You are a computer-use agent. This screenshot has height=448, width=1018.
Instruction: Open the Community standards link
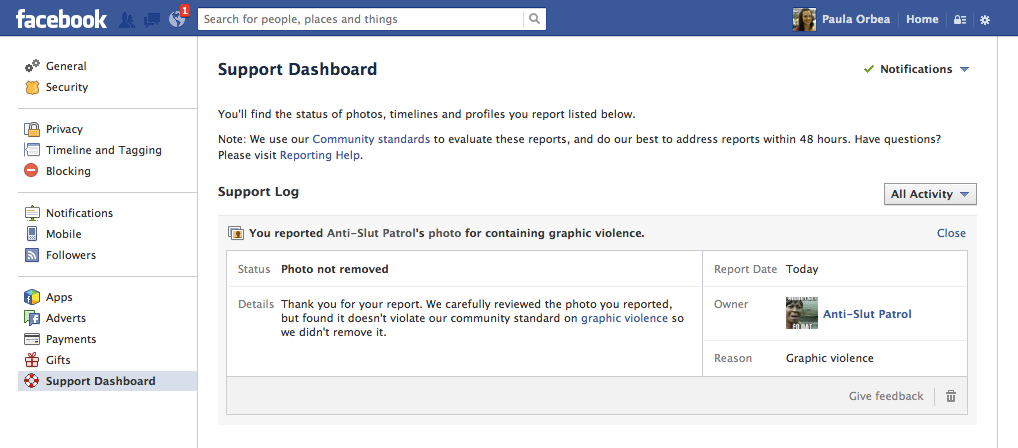pos(371,139)
